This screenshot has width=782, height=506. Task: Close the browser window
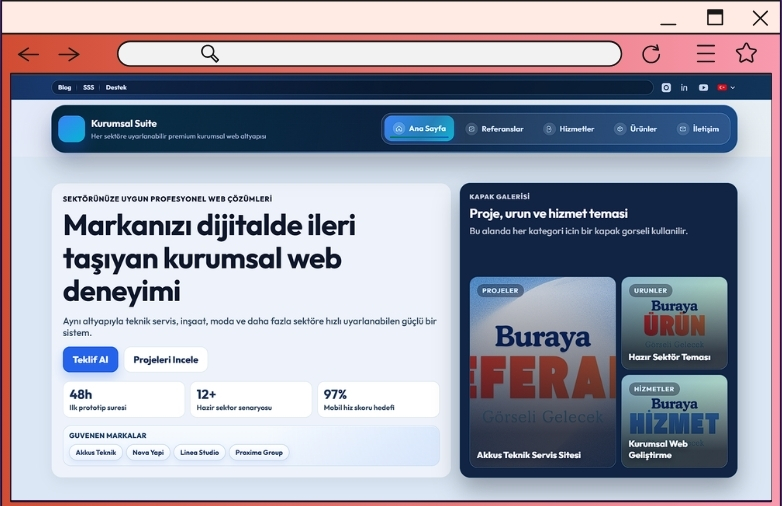[760, 18]
